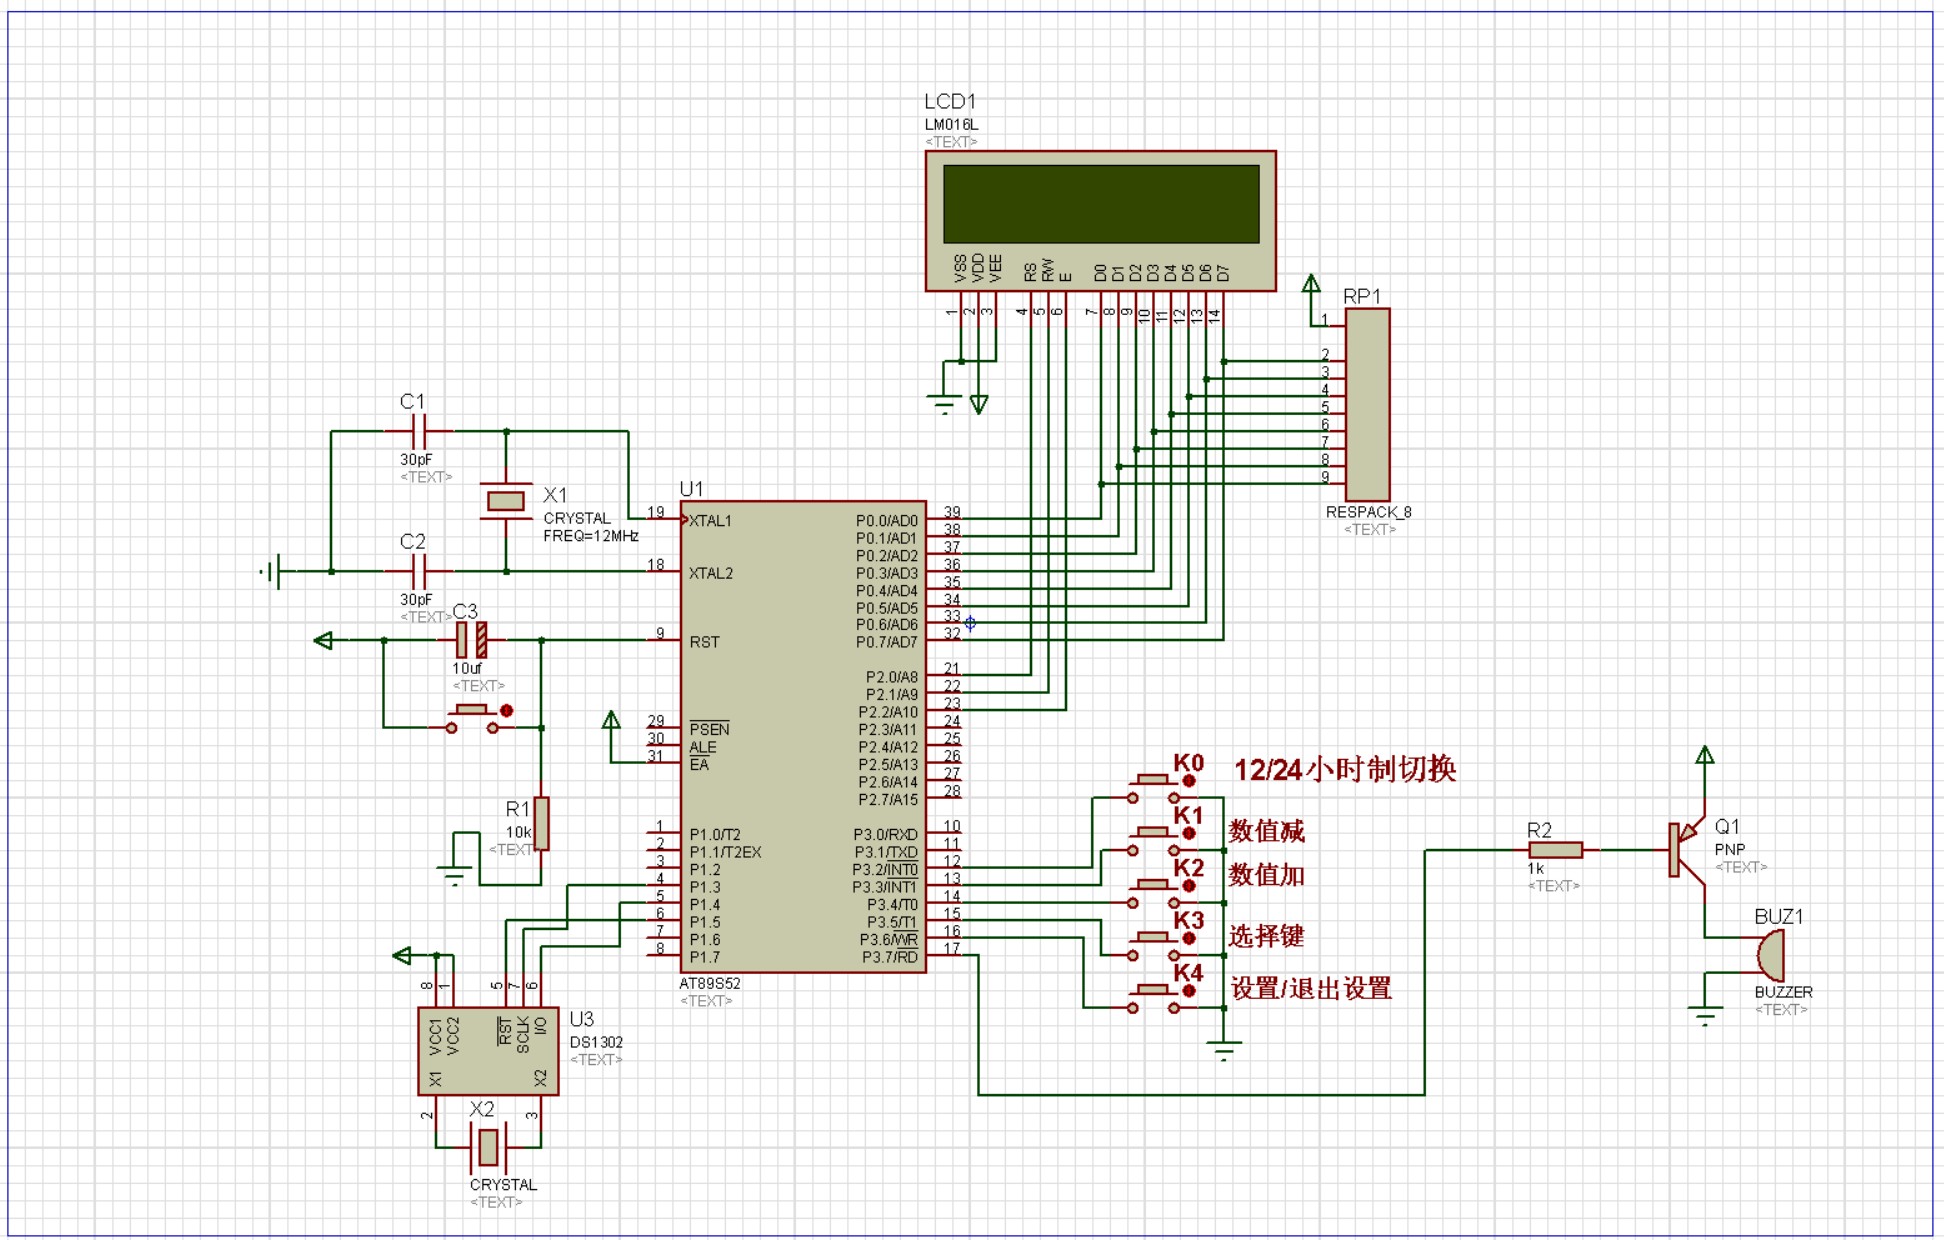Screen dimensions: 1944x1240
Task: Click the 'XTAL2' pin label
Action: click(x=710, y=573)
